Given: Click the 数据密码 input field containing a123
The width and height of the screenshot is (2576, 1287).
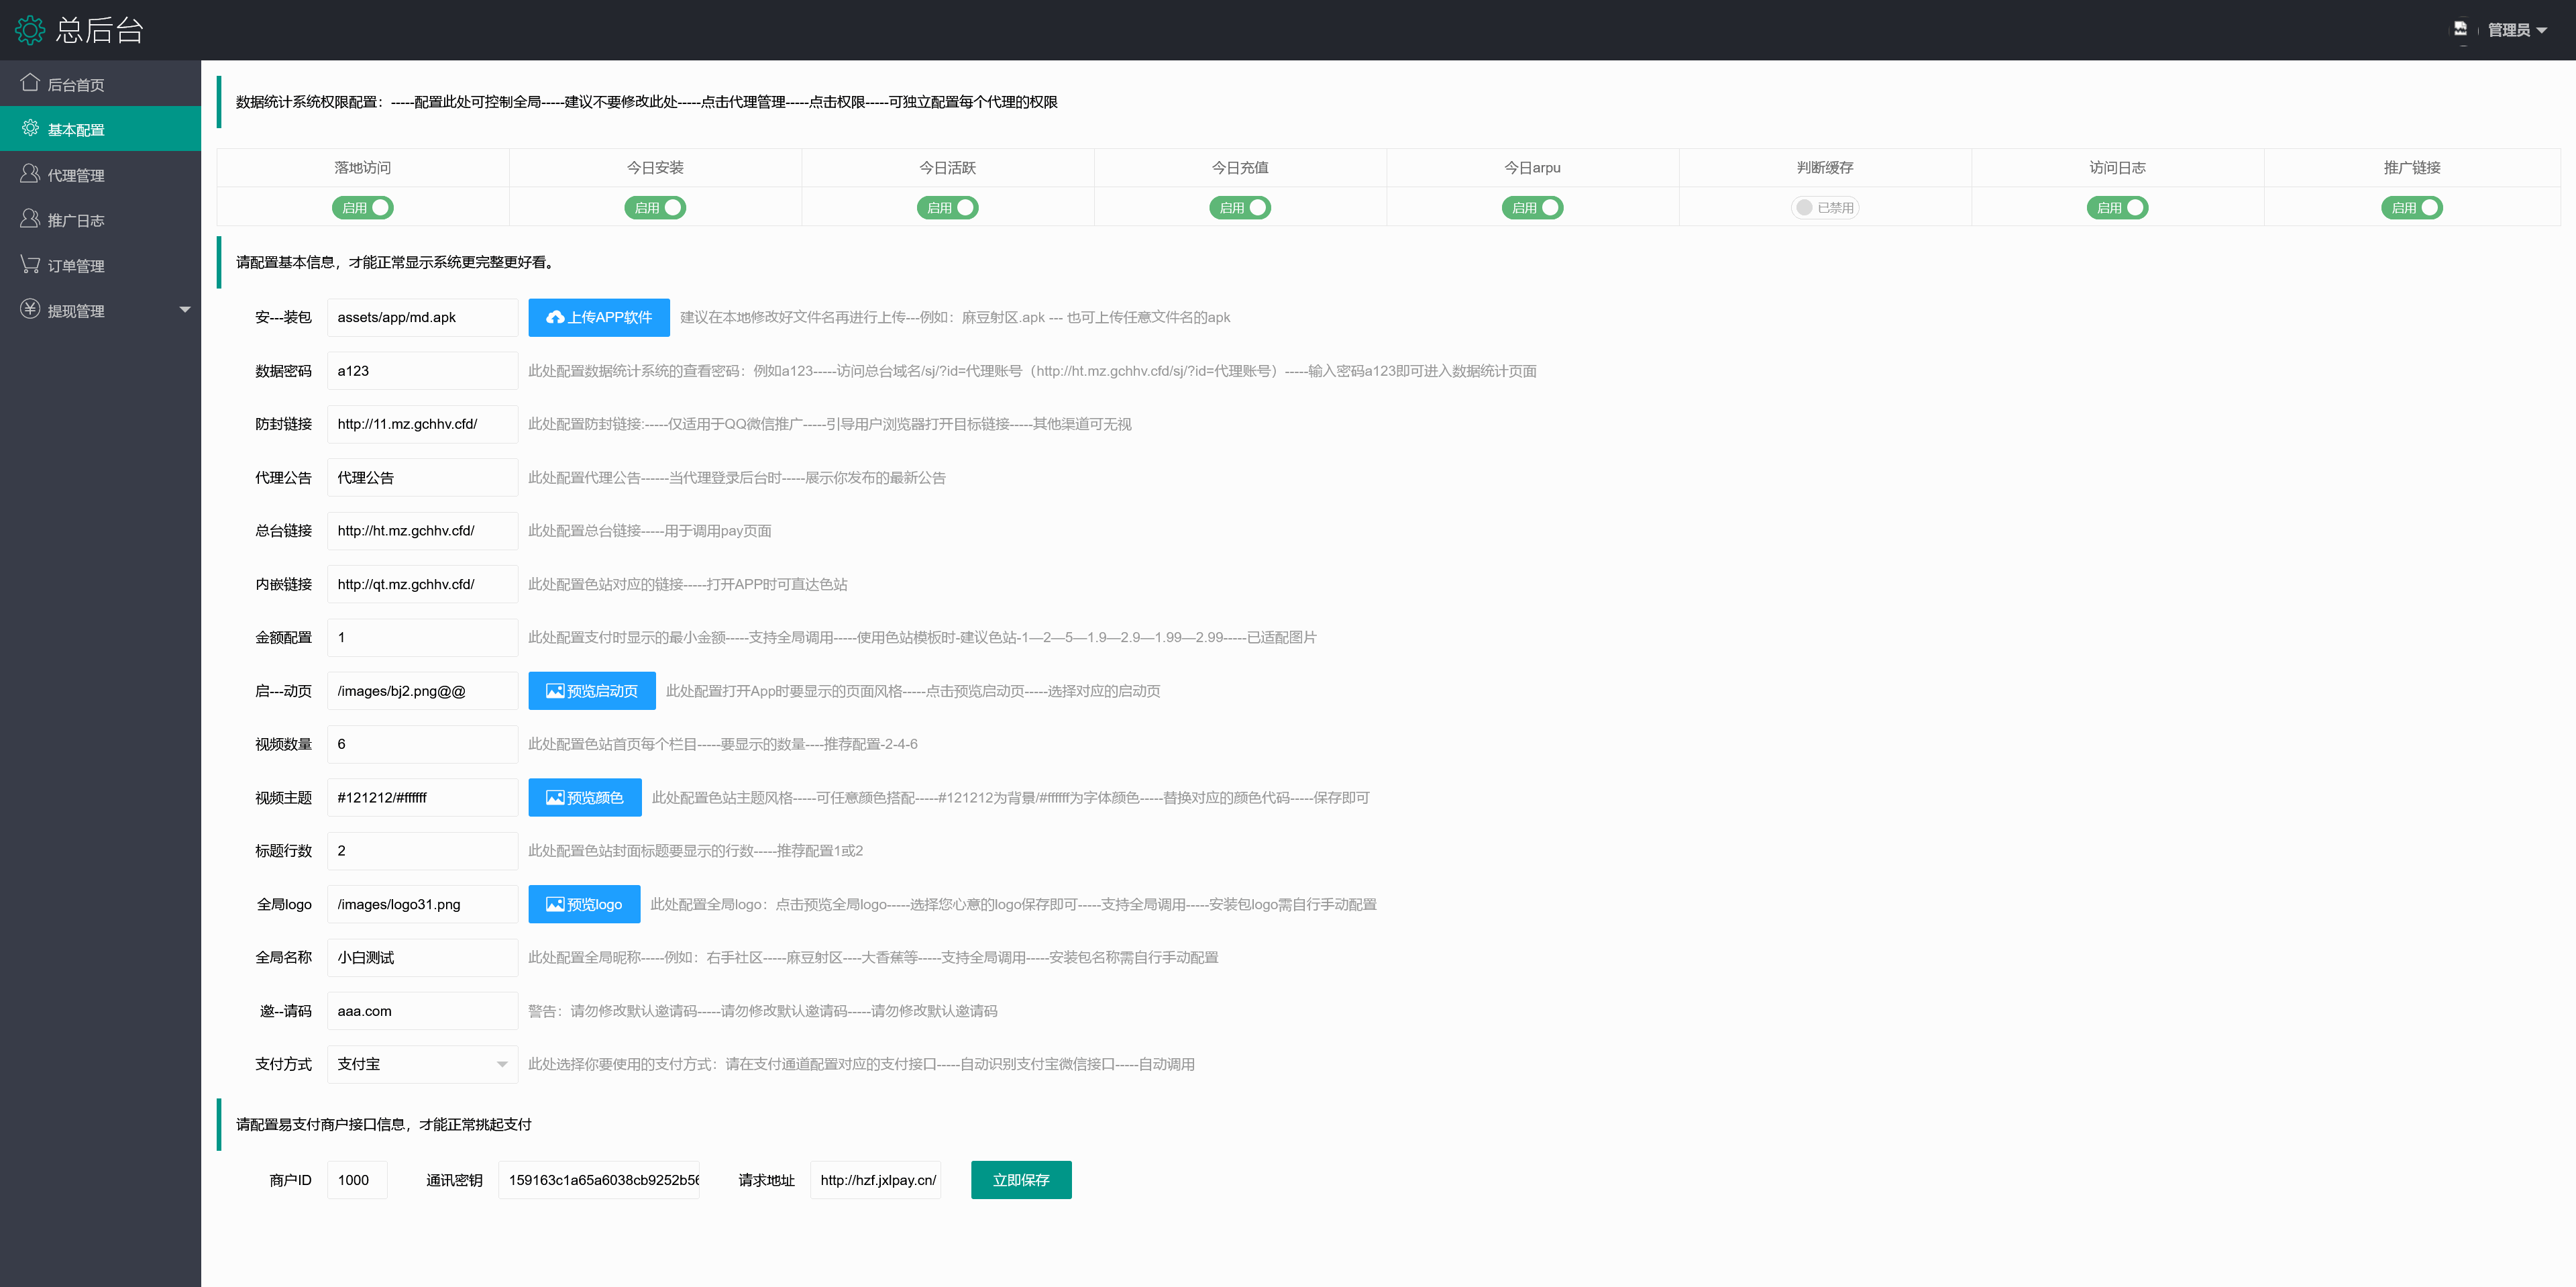Looking at the screenshot, I should pos(422,371).
